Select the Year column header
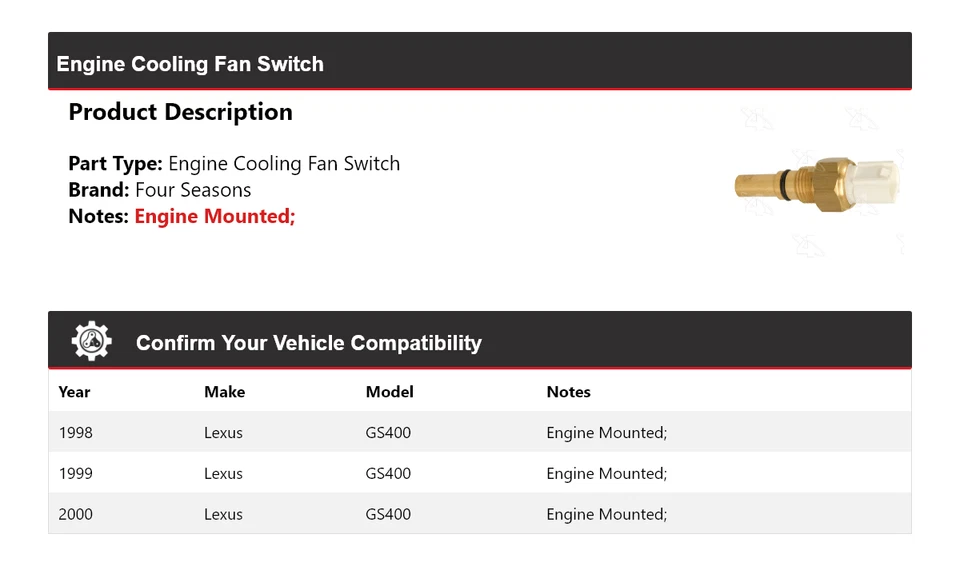Screen dimensions: 960x566 [74, 392]
